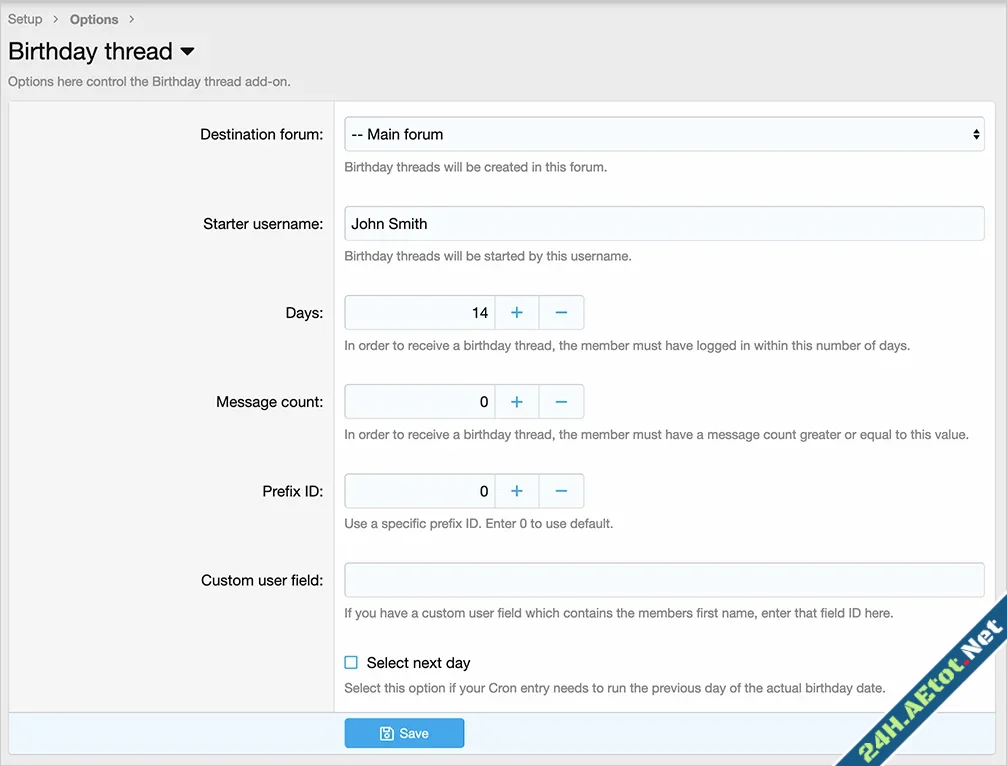Click the Custom user field input
Viewport: 1007px width, 766px height.
[664, 580]
